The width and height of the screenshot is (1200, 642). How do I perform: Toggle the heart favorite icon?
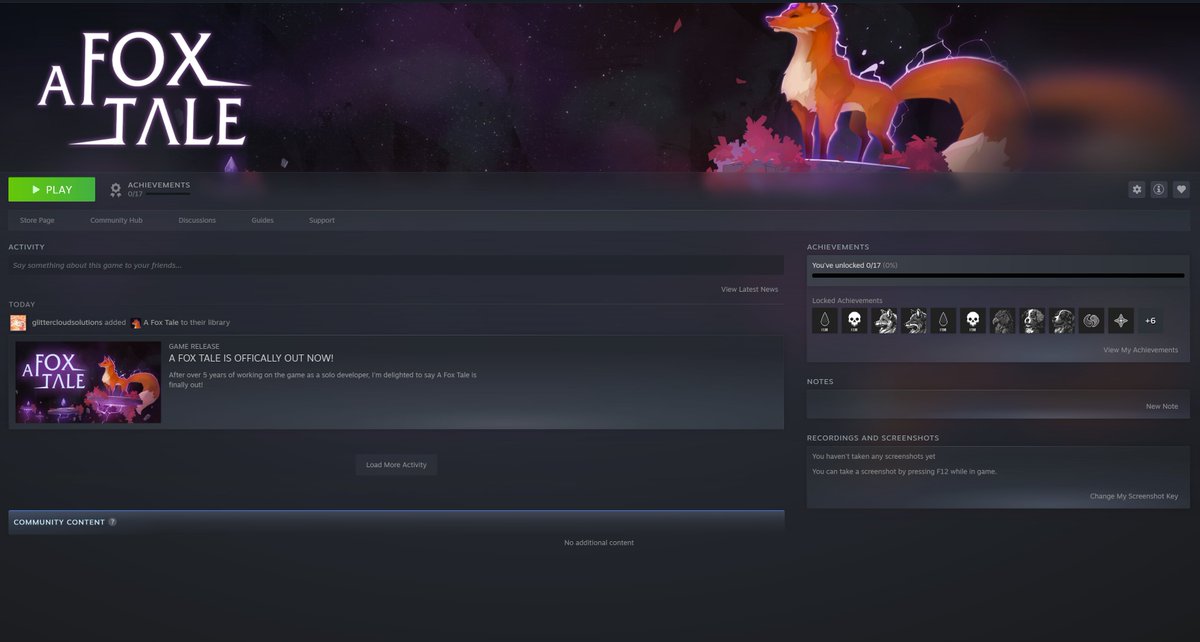1181,189
